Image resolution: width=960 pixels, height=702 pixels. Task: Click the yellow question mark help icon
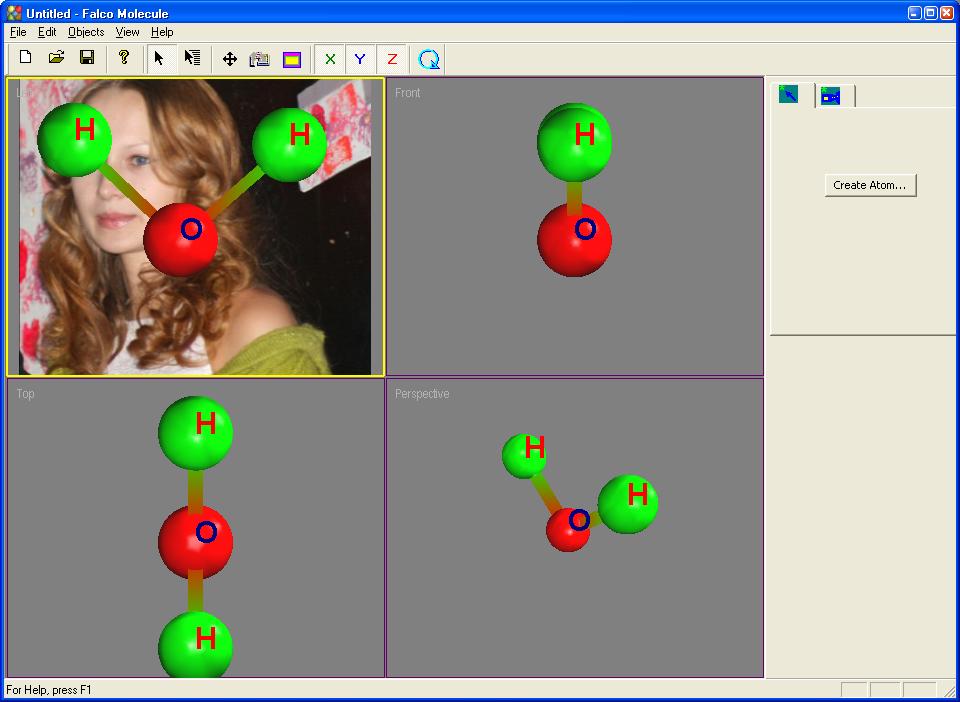coord(124,58)
